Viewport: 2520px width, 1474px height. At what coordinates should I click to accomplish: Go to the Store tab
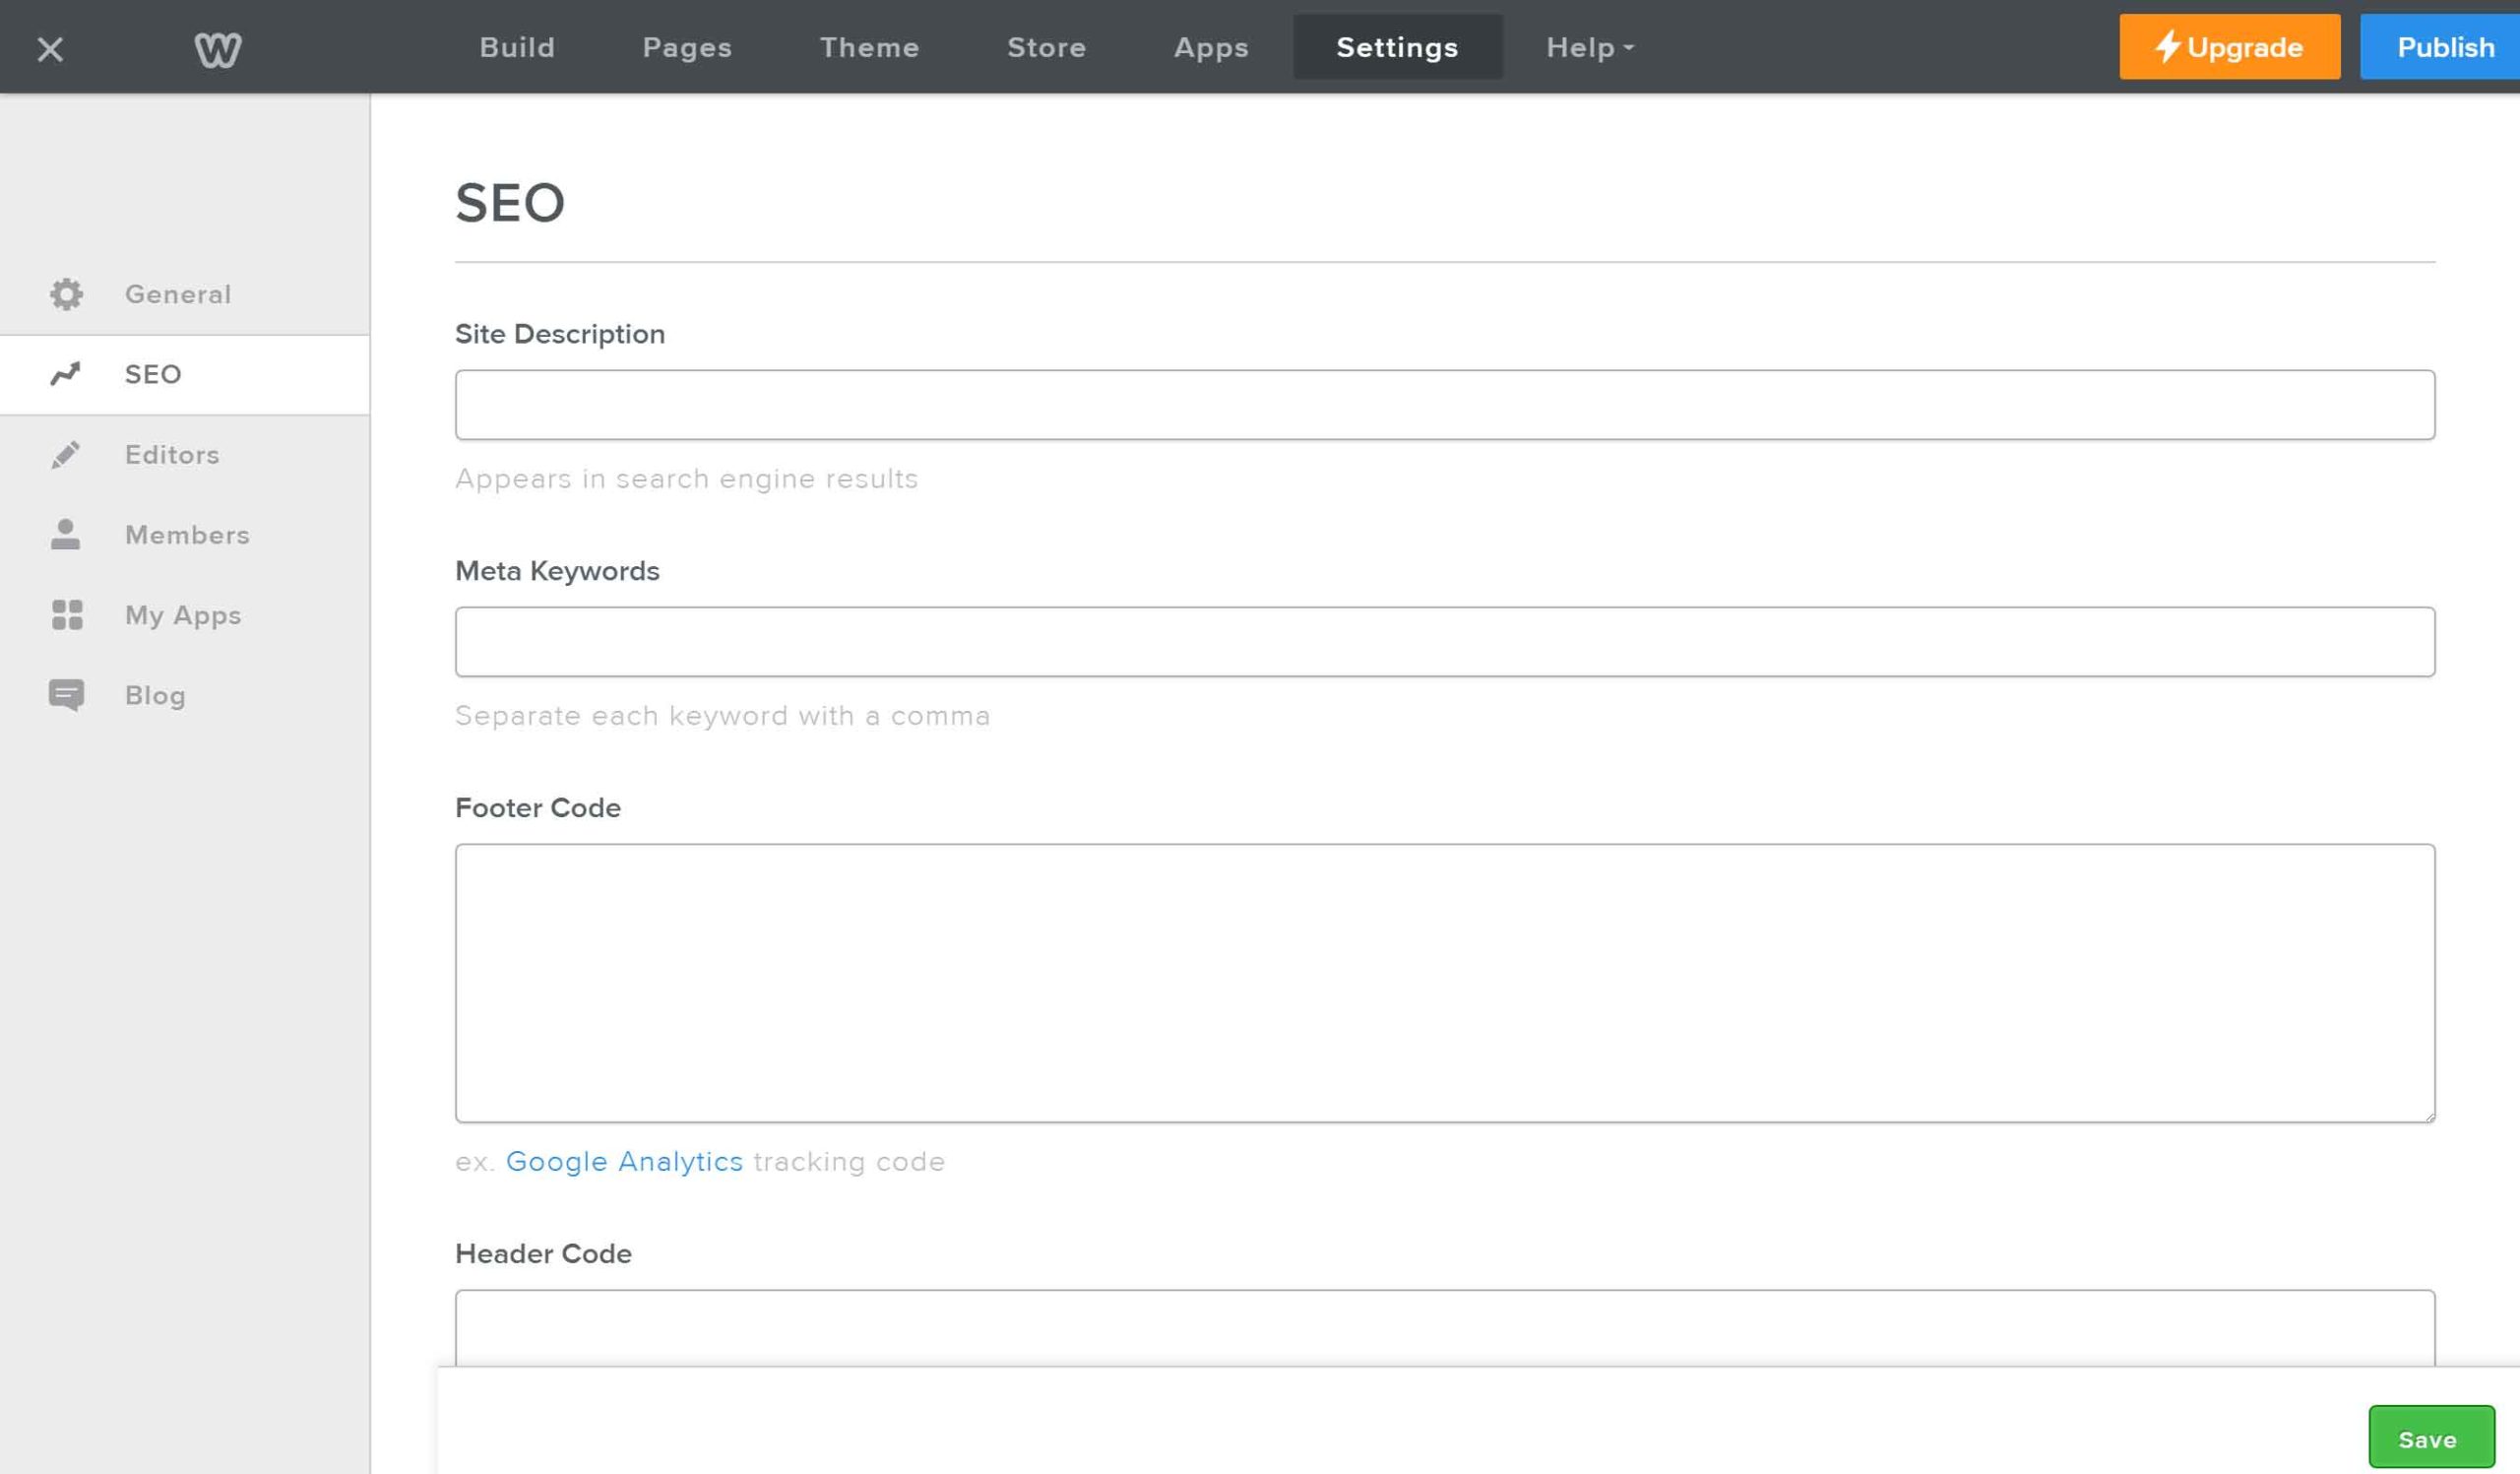(x=1047, y=47)
